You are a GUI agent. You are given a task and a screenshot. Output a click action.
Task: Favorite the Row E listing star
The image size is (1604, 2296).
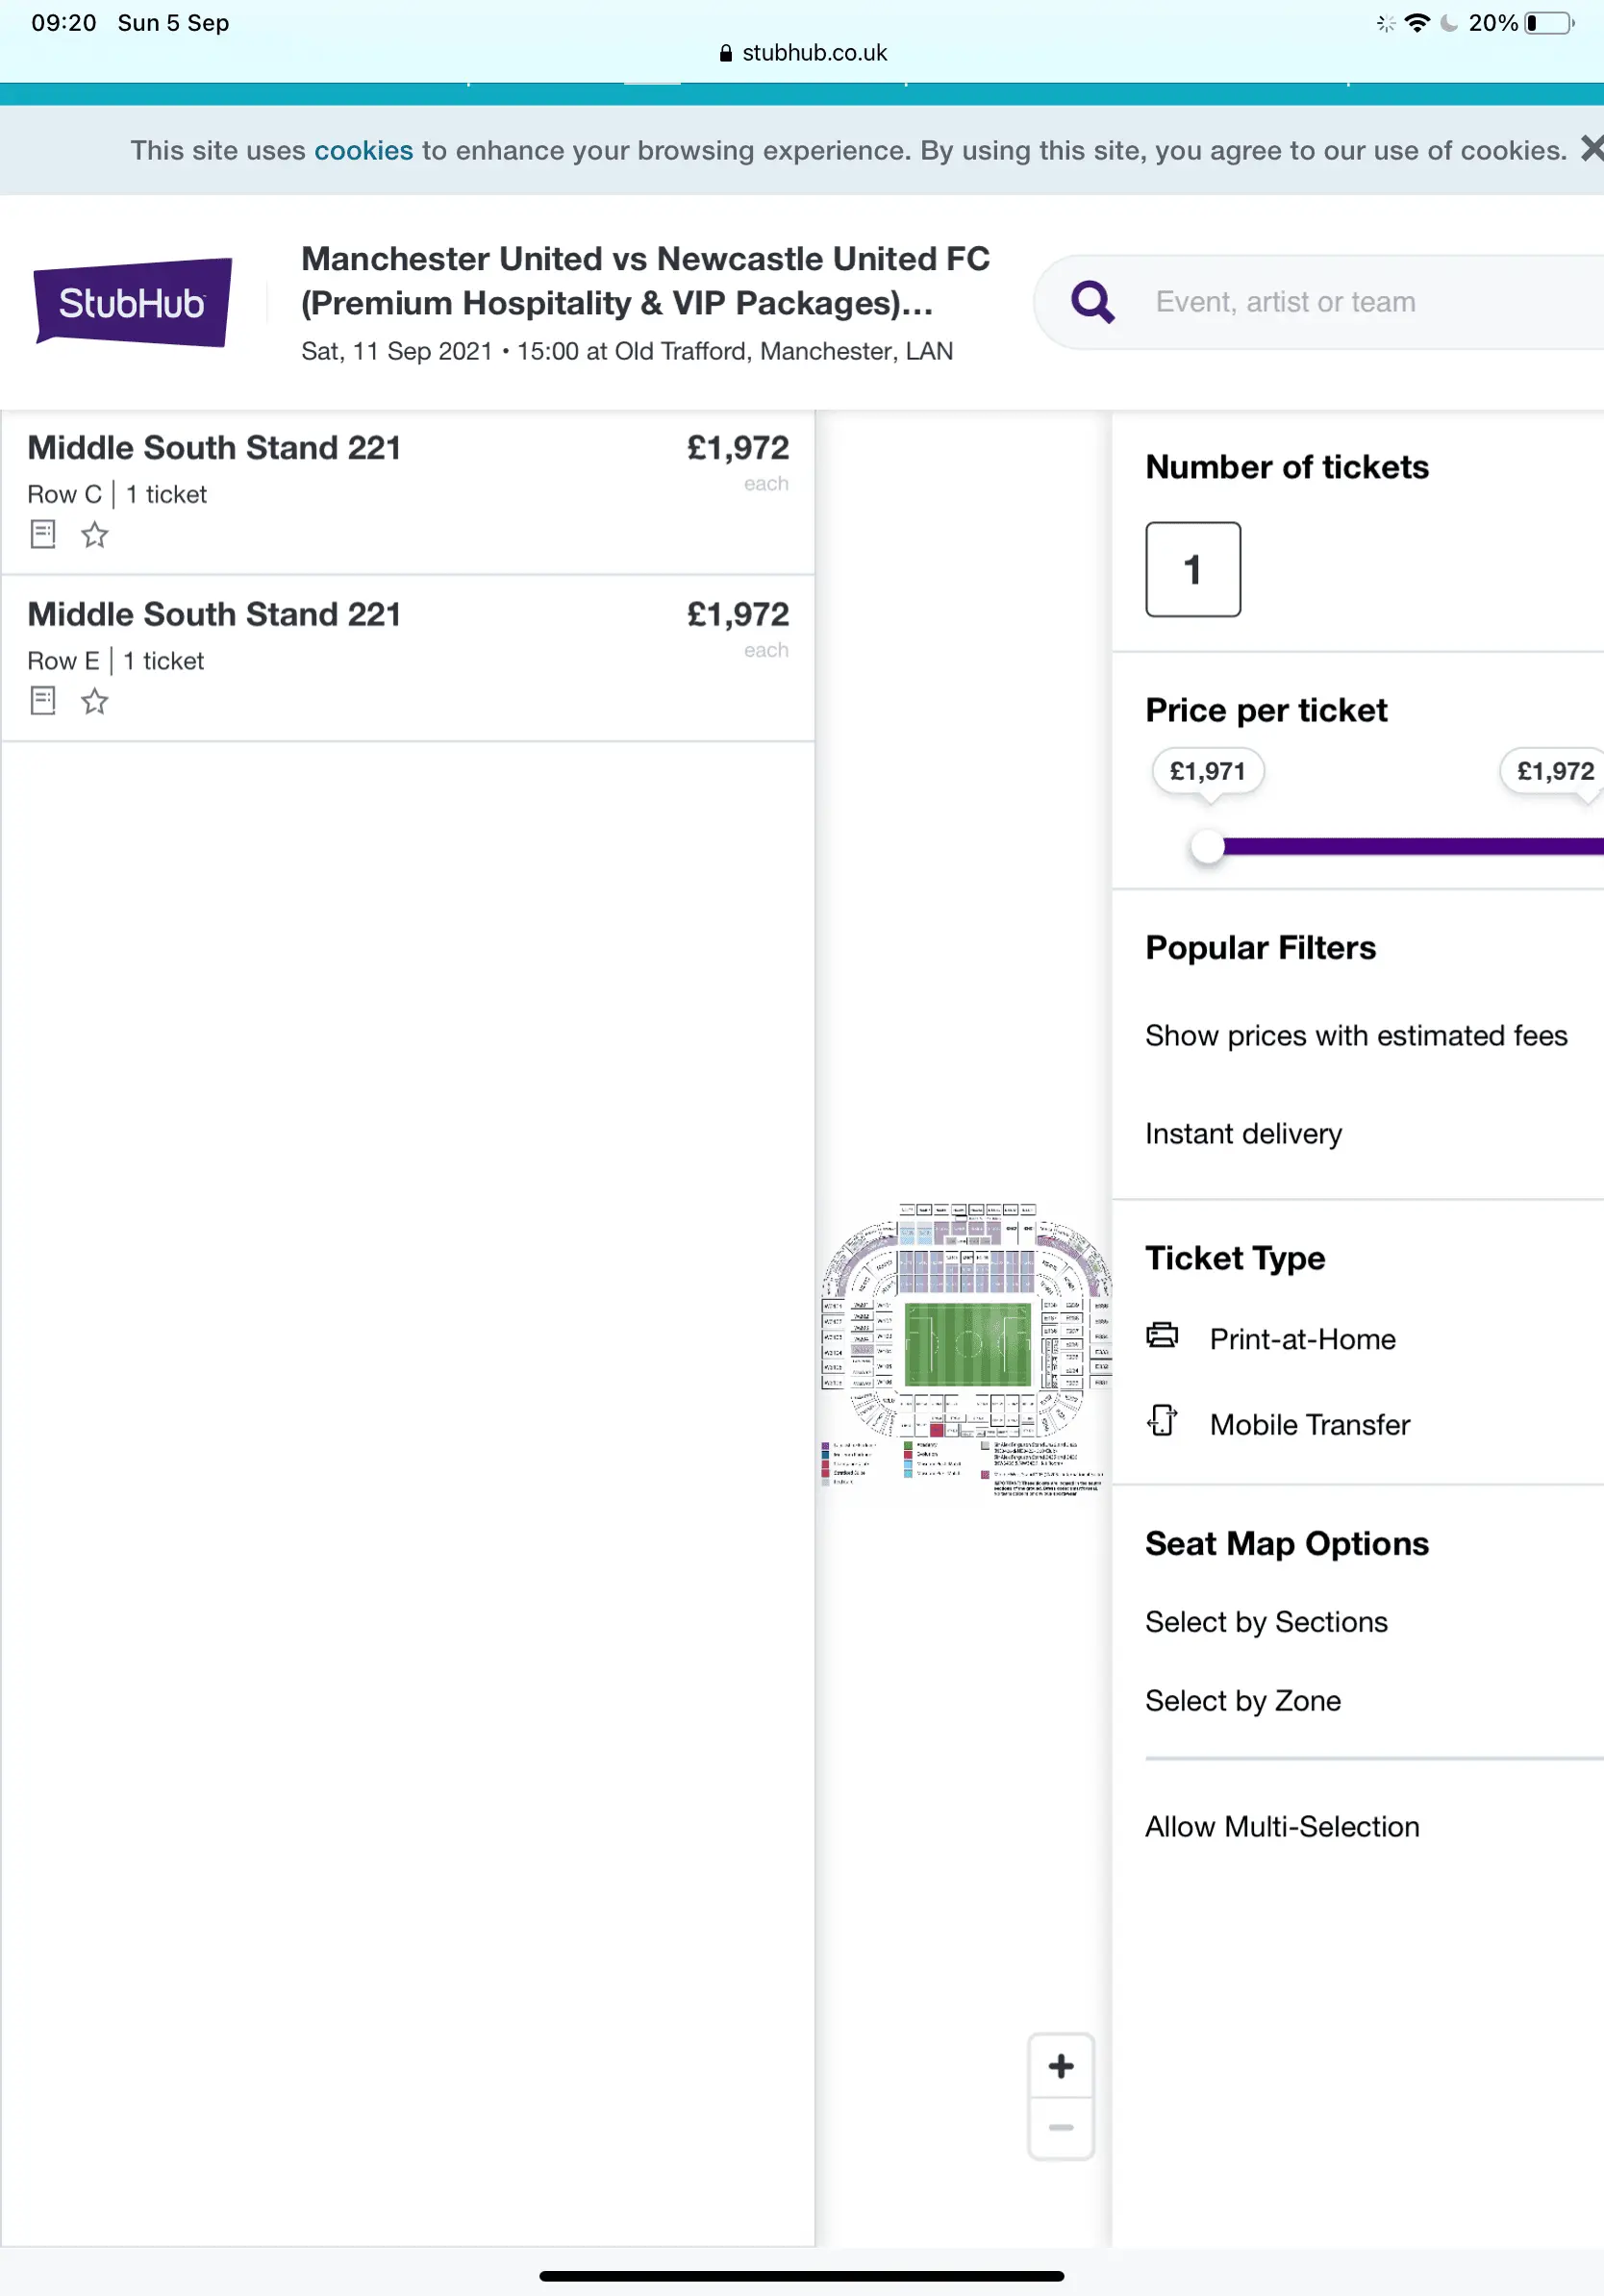(x=95, y=701)
